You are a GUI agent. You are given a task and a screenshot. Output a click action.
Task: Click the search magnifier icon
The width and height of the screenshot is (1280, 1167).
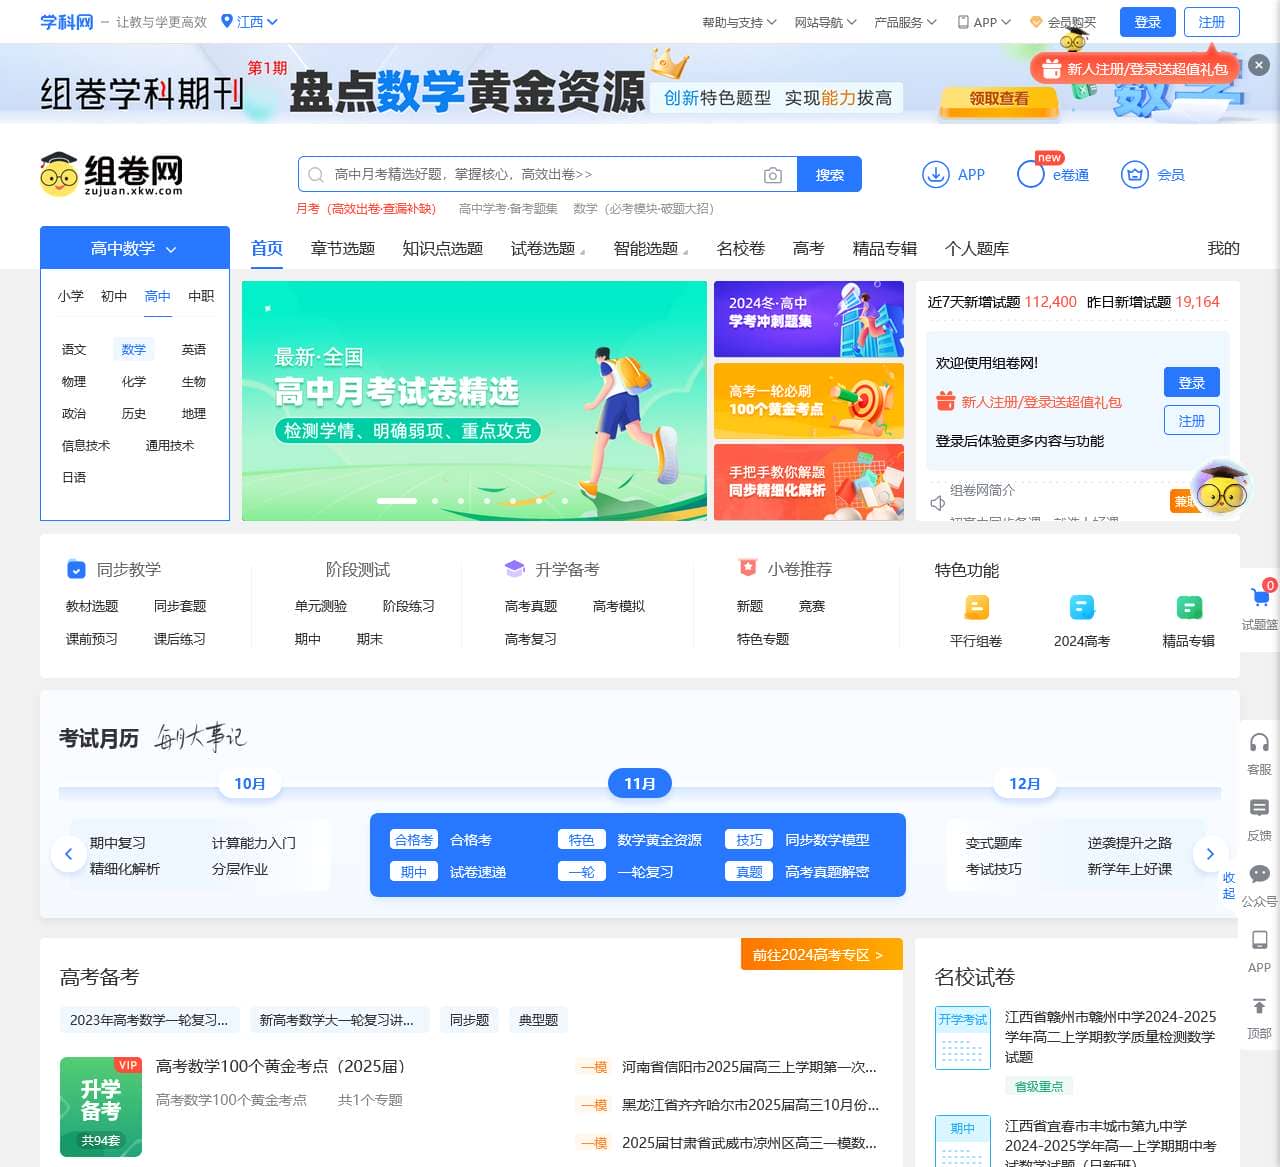tap(316, 175)
